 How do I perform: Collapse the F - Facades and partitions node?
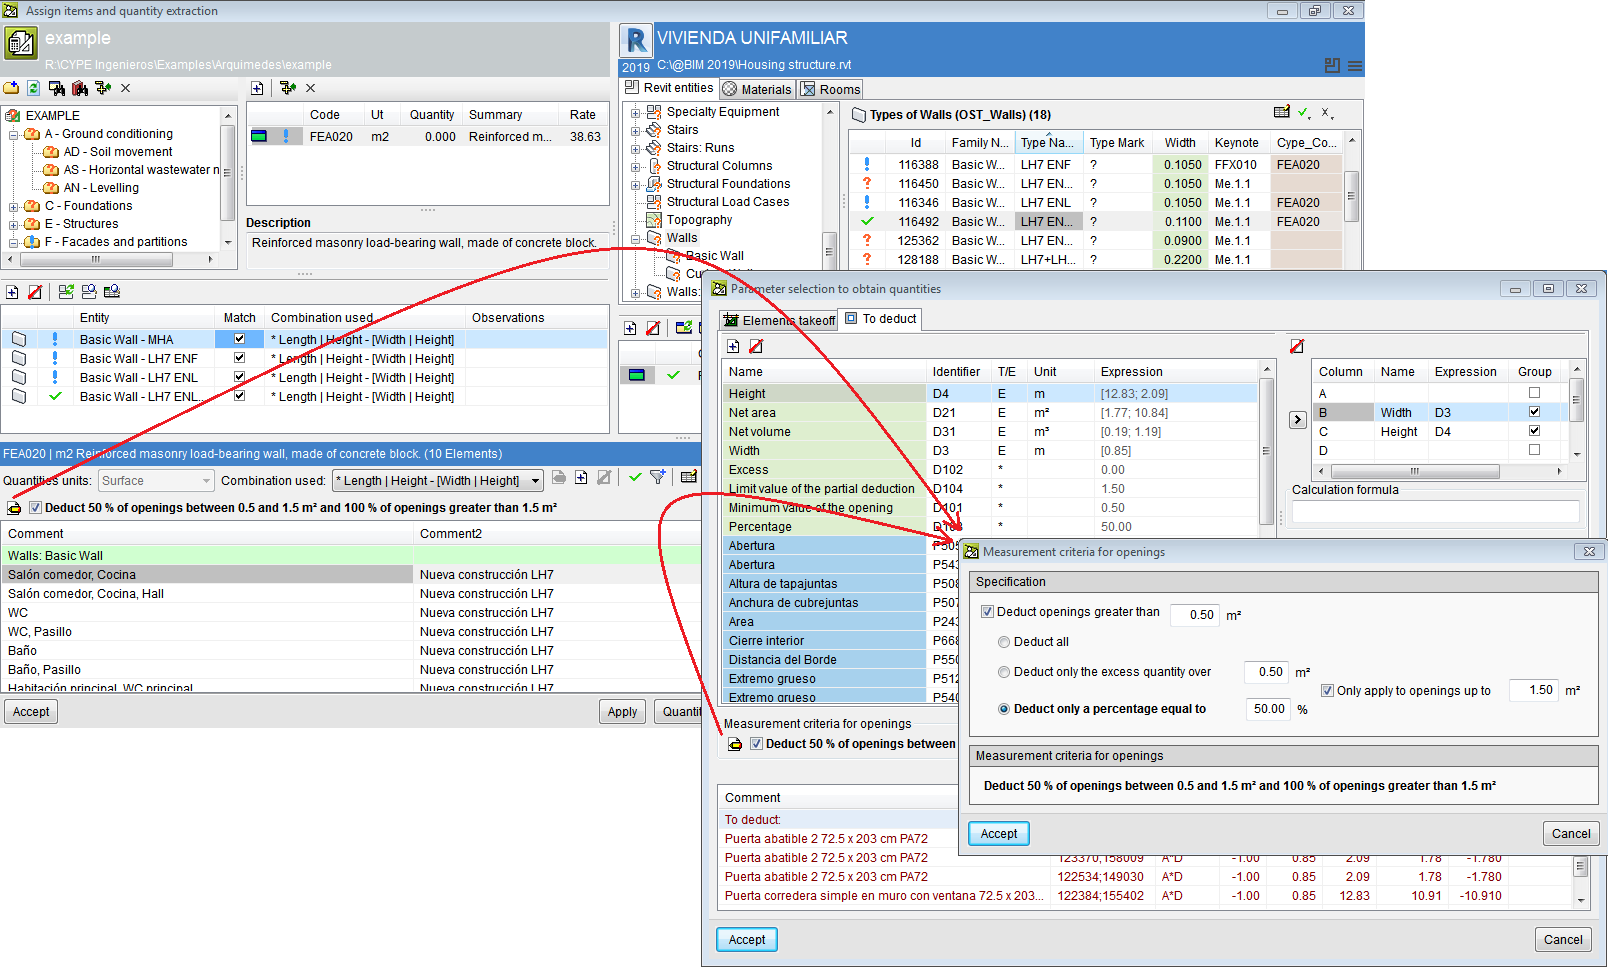click(14, 242)
